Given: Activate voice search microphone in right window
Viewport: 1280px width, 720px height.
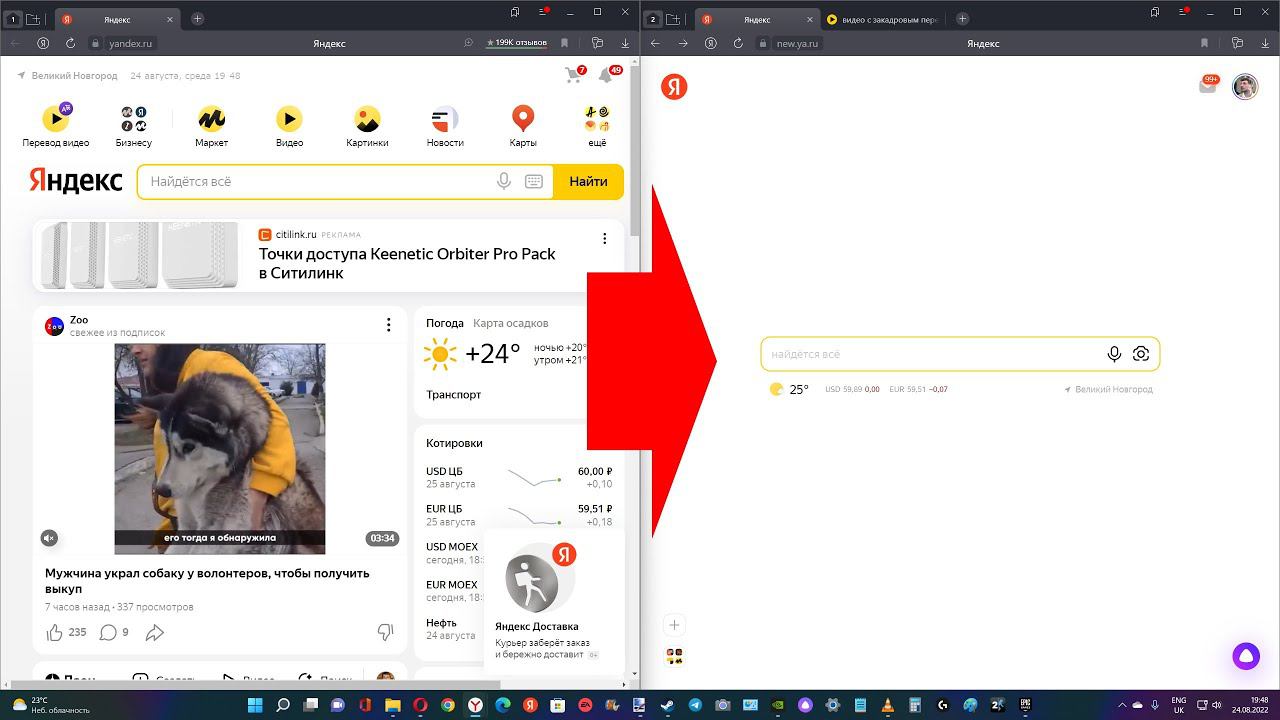Looking at the screenshot, I should tap(1114, 354).
